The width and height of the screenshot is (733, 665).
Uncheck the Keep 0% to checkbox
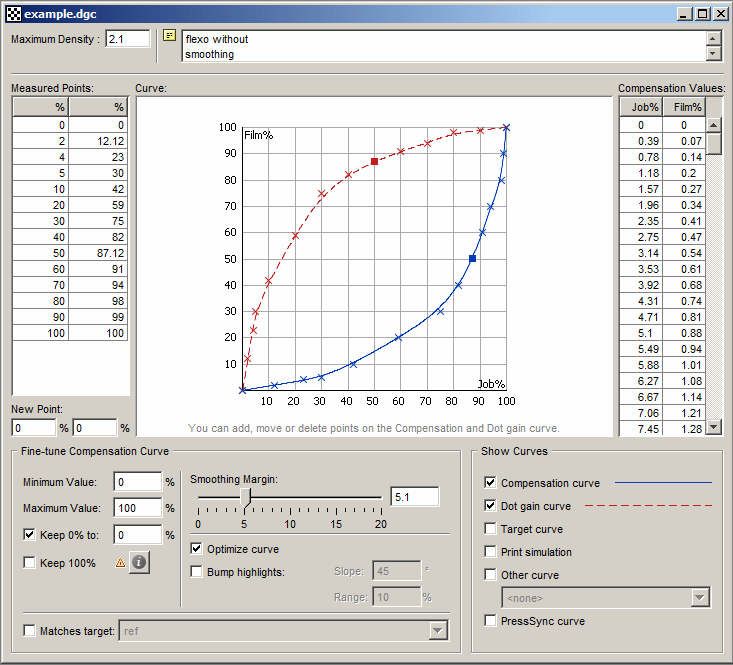29,534
